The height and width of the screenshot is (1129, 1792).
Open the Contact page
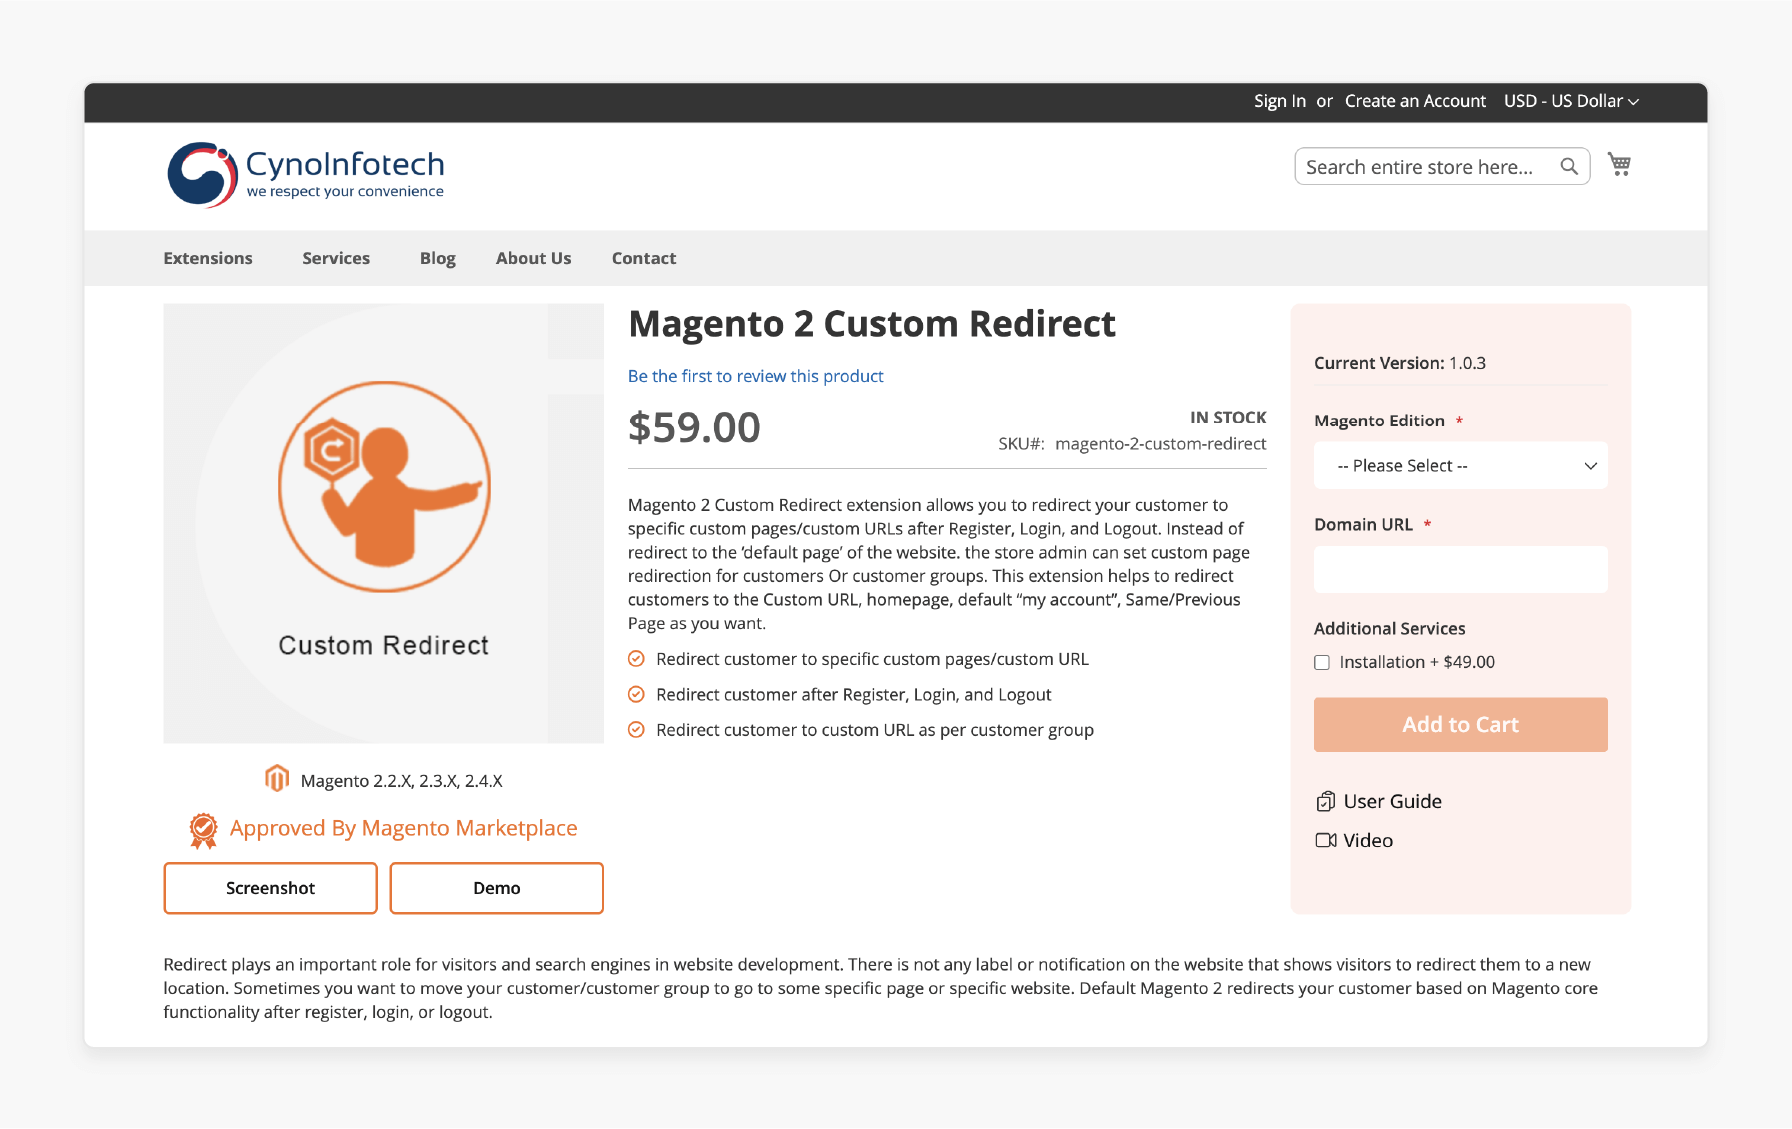point(644,258)
